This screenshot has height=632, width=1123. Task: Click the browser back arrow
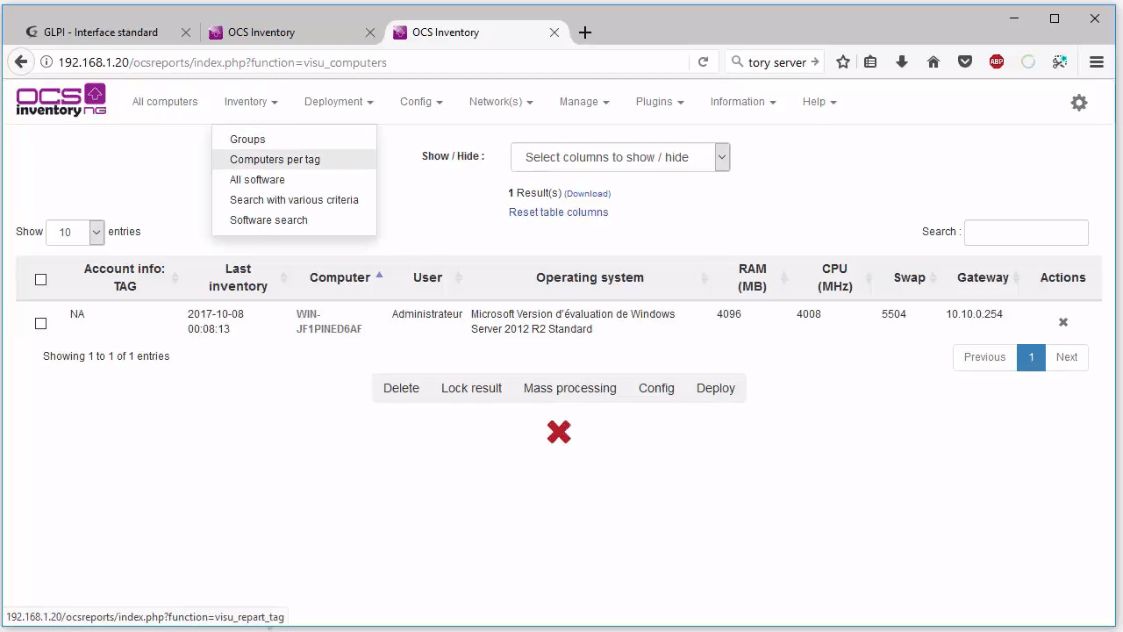[x=21, y=62]
